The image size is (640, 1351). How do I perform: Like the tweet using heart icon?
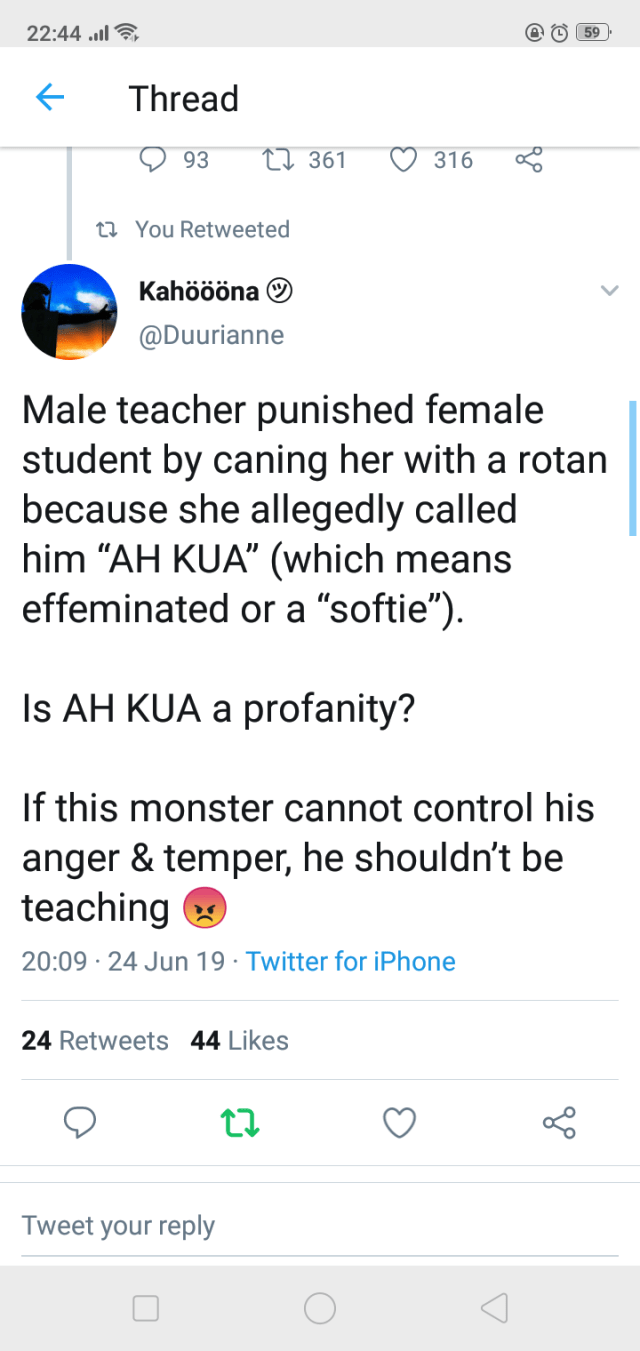point(399,1123)
